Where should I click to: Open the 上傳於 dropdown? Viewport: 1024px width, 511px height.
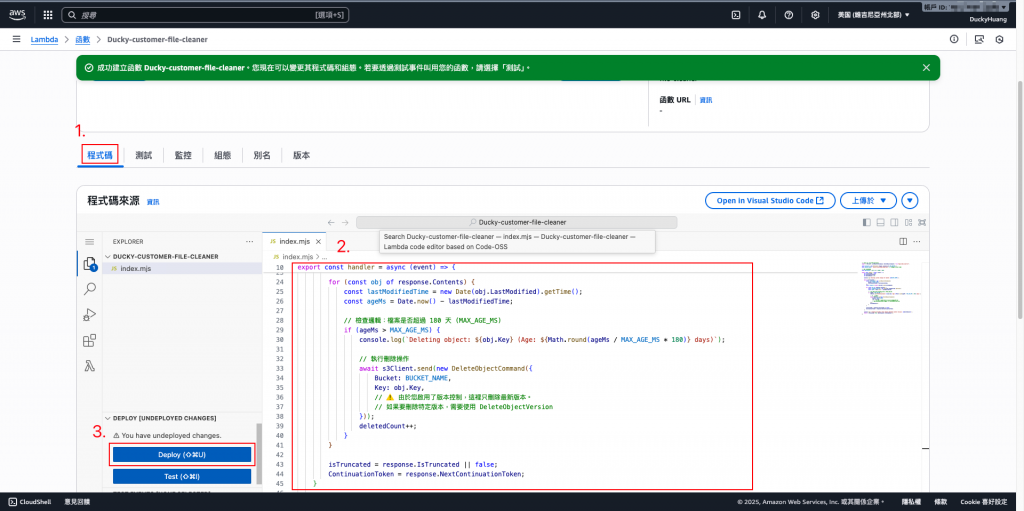pos(868,201)
